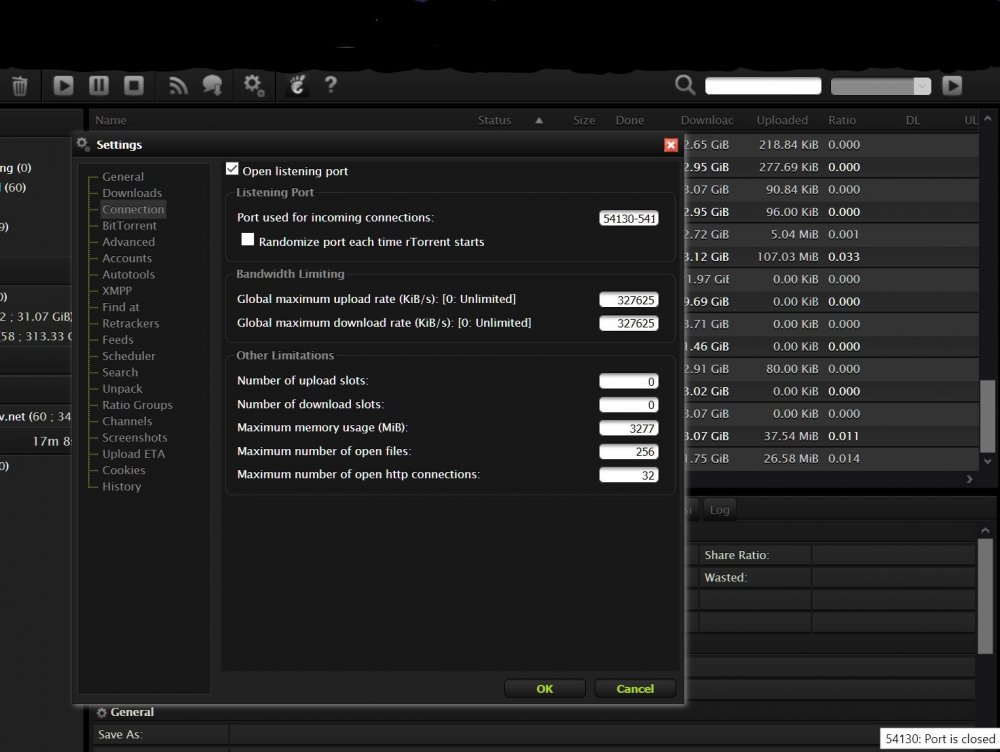Open Scheduler settings section
This screenshot has width=1000, height=752.
click(129, 356)
